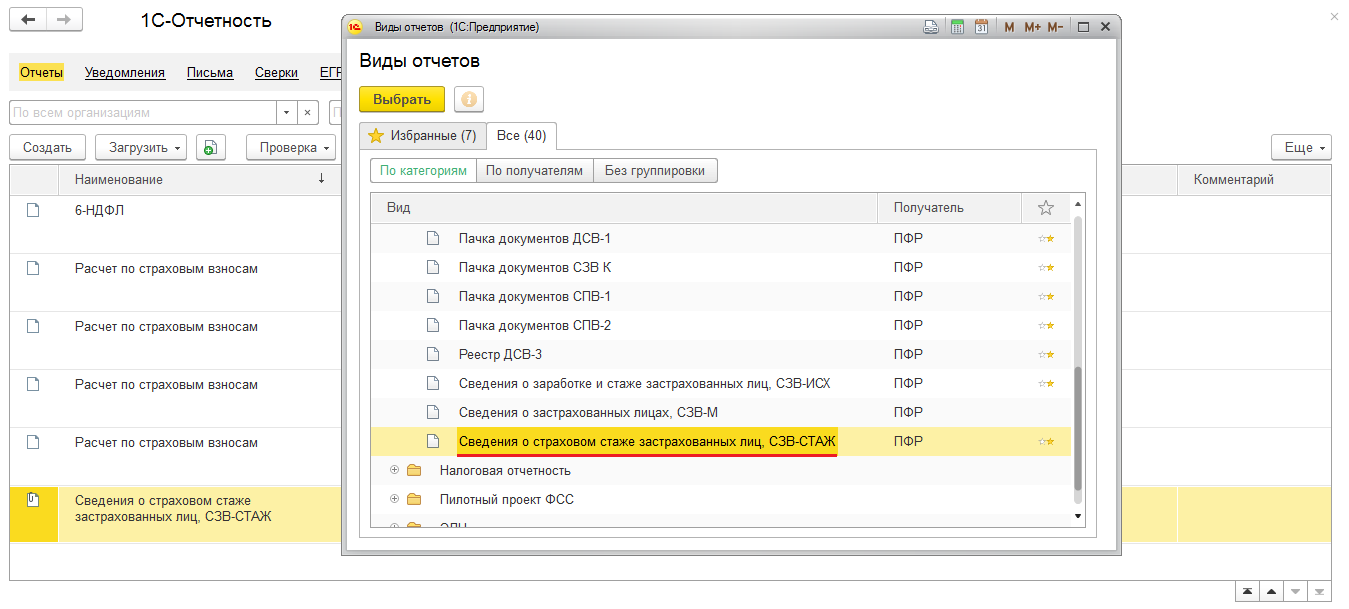Open the Сверки section
Image resolution: width=1349 pixels, height=609 pixels.
[x=277, y=72]
